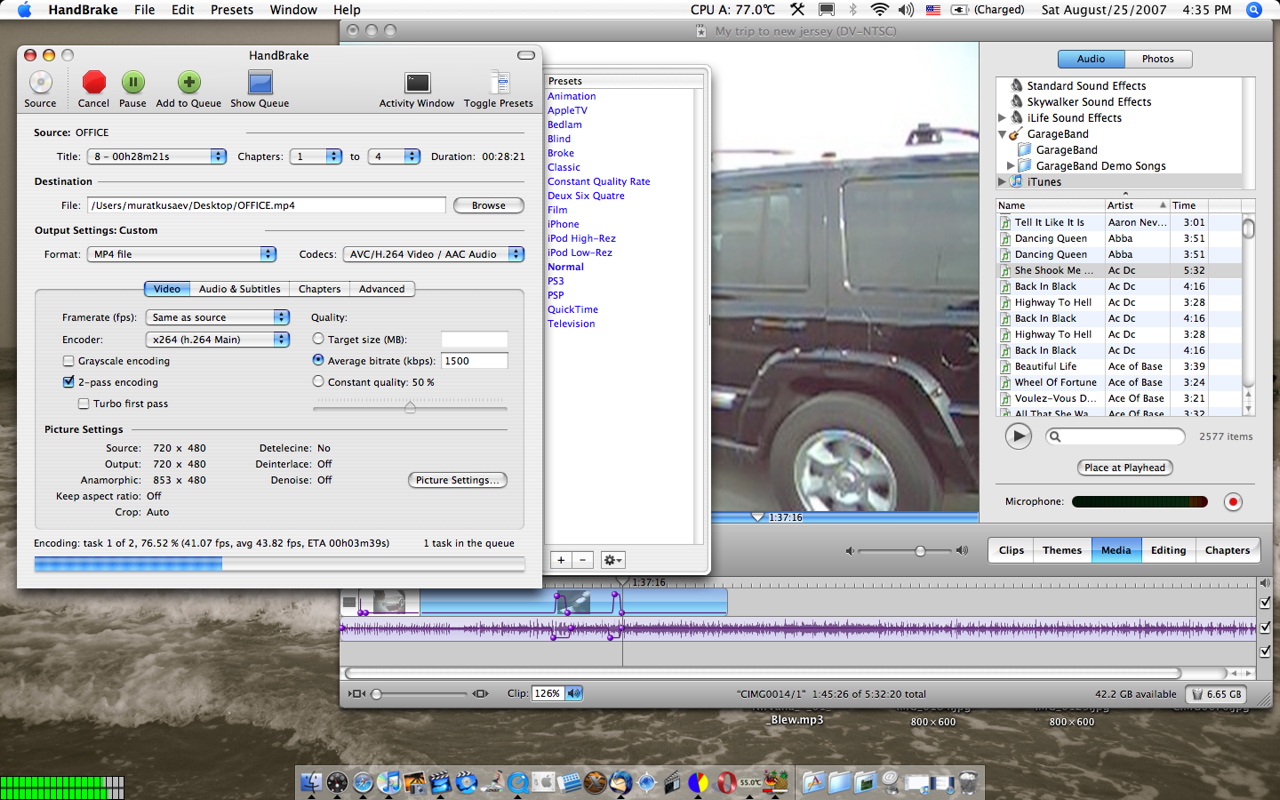Launch Safari from the Dock
Image resolution: width=1280 pixels, height=800 pixels.
click(x=363, y=783)
